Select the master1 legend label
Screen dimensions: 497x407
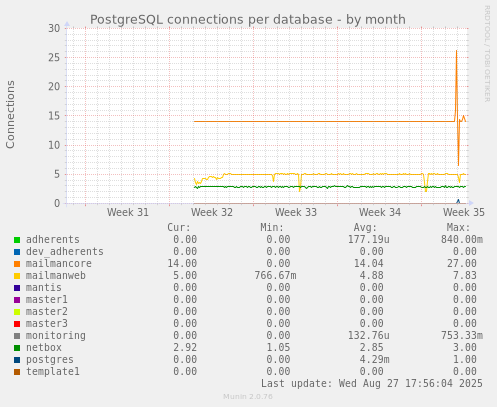pos(47,299)
